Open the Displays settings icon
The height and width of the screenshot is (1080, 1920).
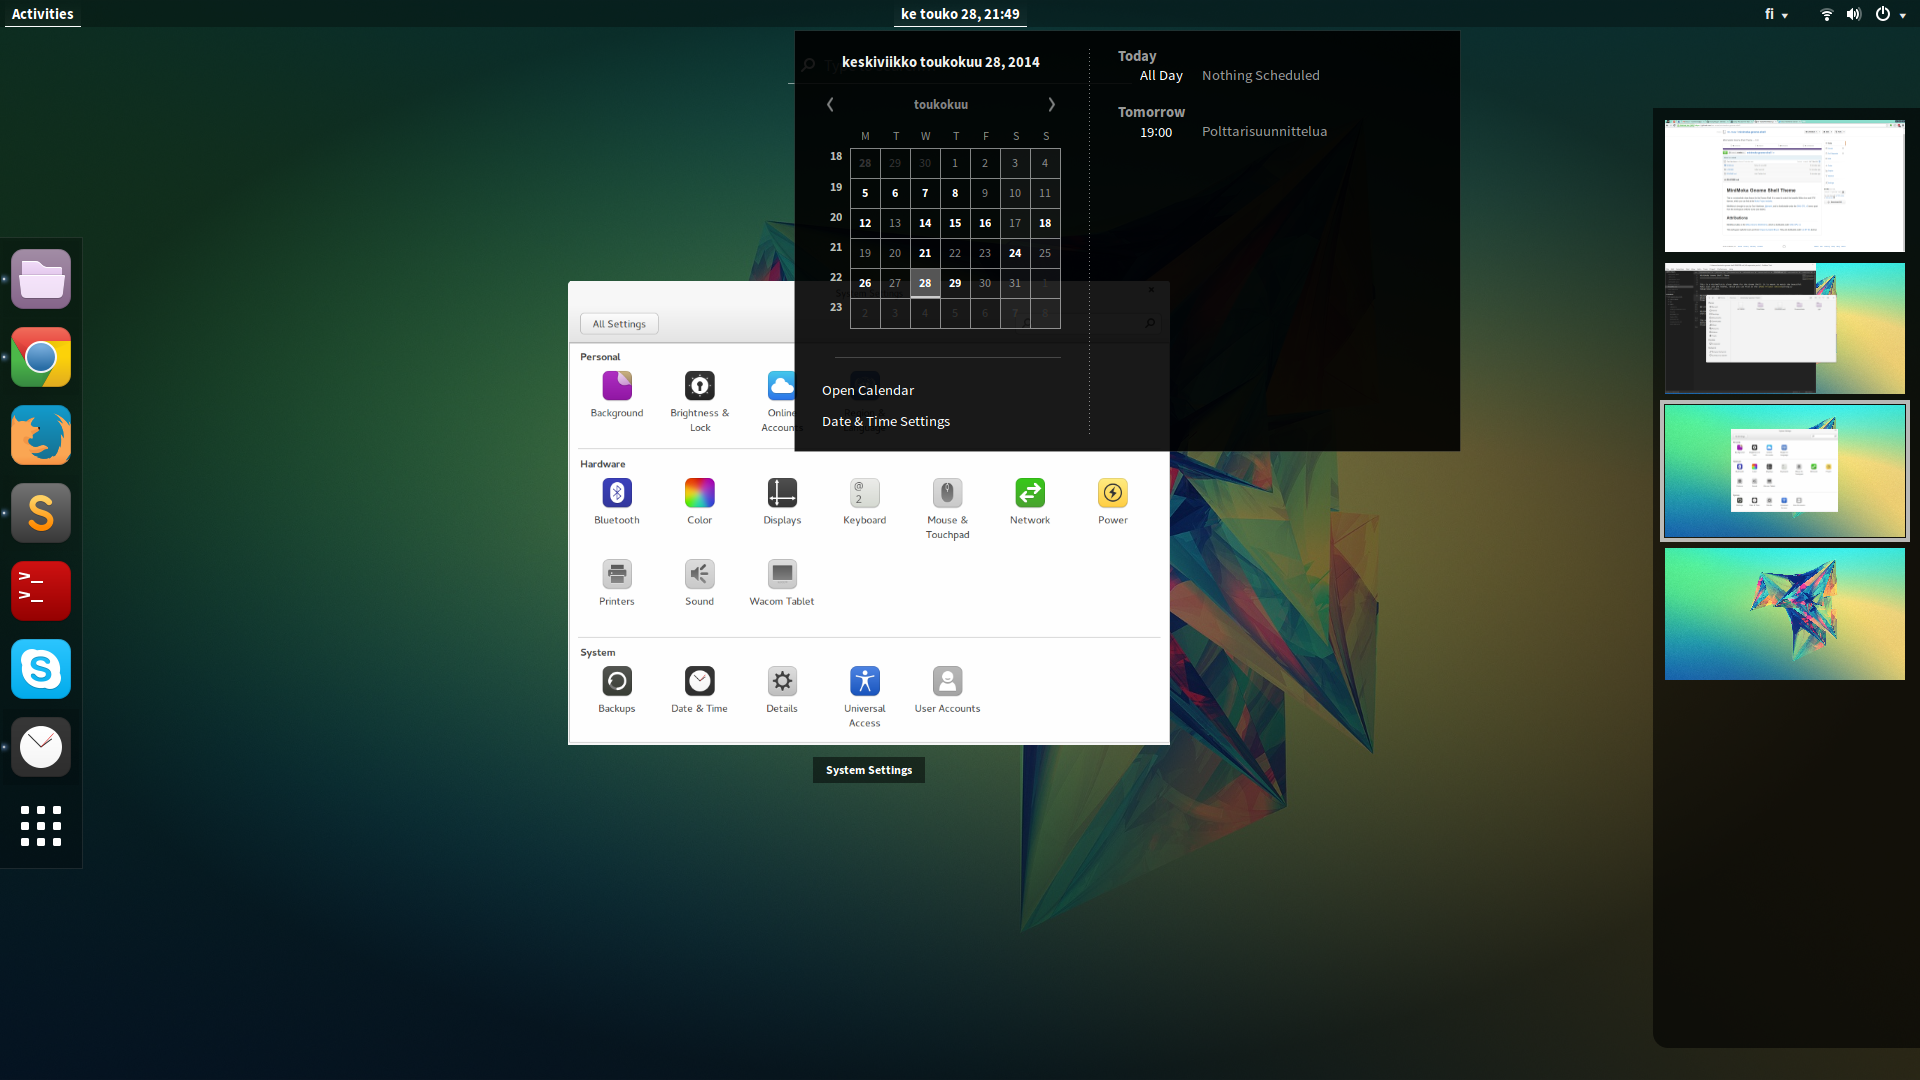click(782, 493)
